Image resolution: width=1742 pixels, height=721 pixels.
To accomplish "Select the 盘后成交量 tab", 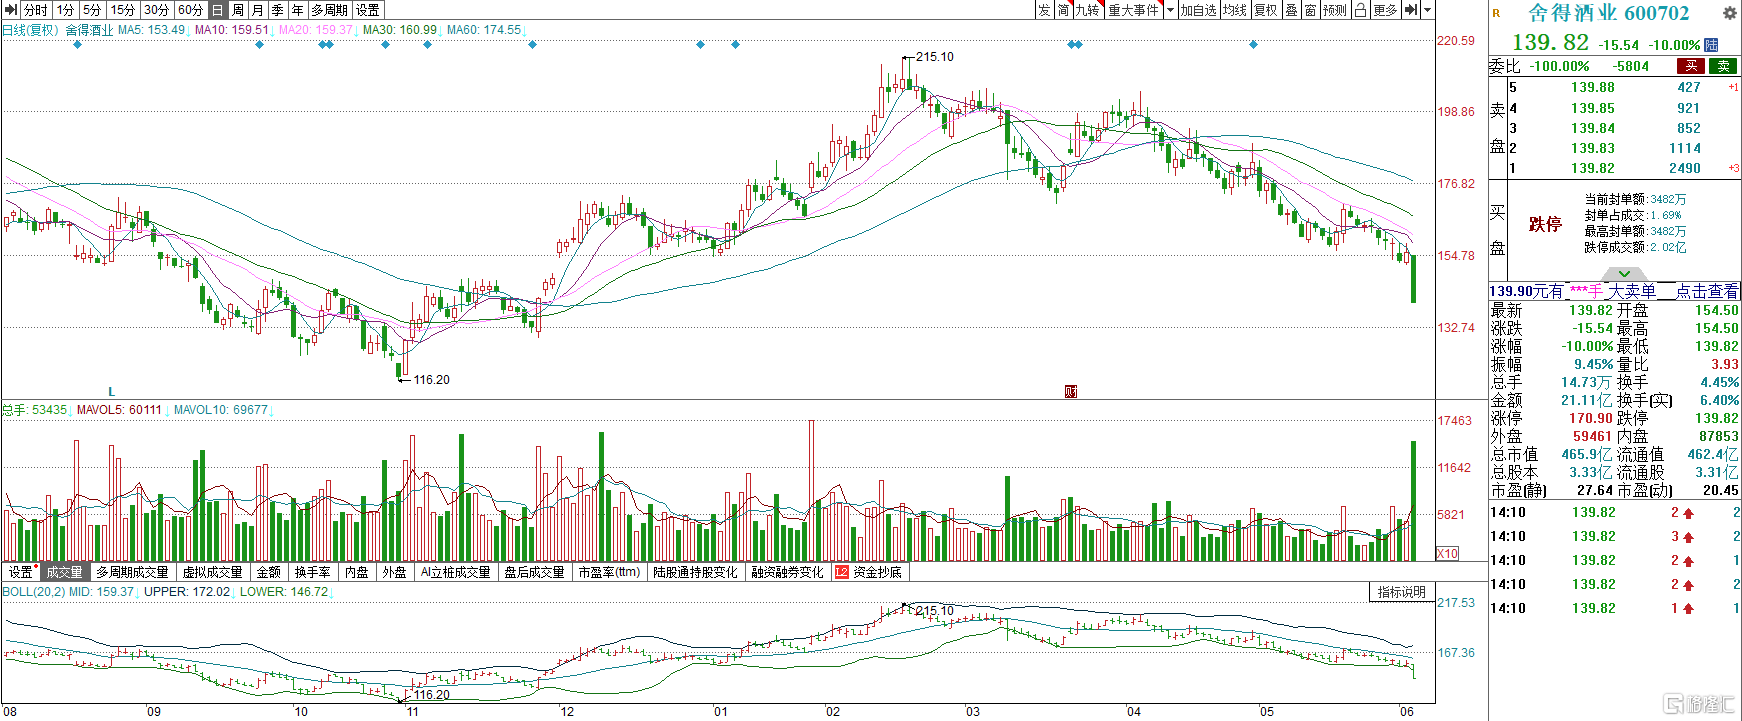I will [534, 572].
